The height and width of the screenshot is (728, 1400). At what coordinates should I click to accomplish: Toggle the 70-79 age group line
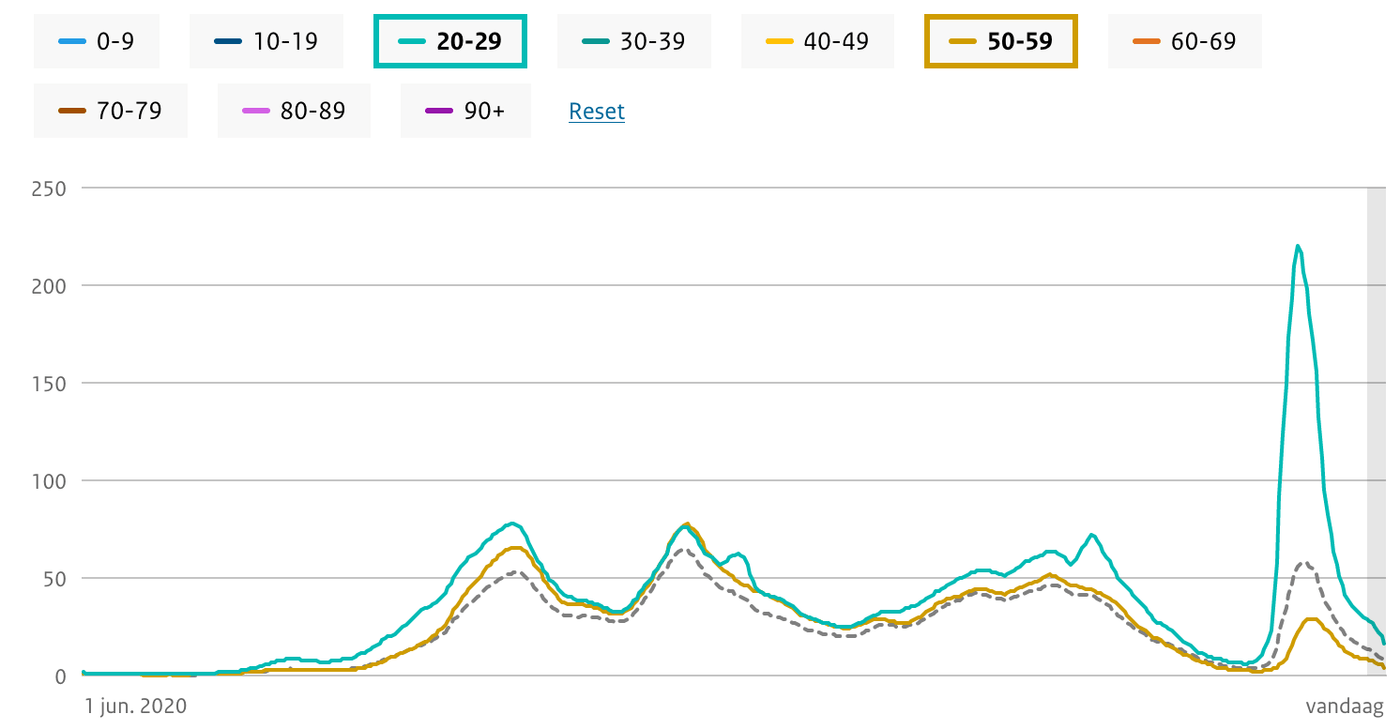coord(111,111)
